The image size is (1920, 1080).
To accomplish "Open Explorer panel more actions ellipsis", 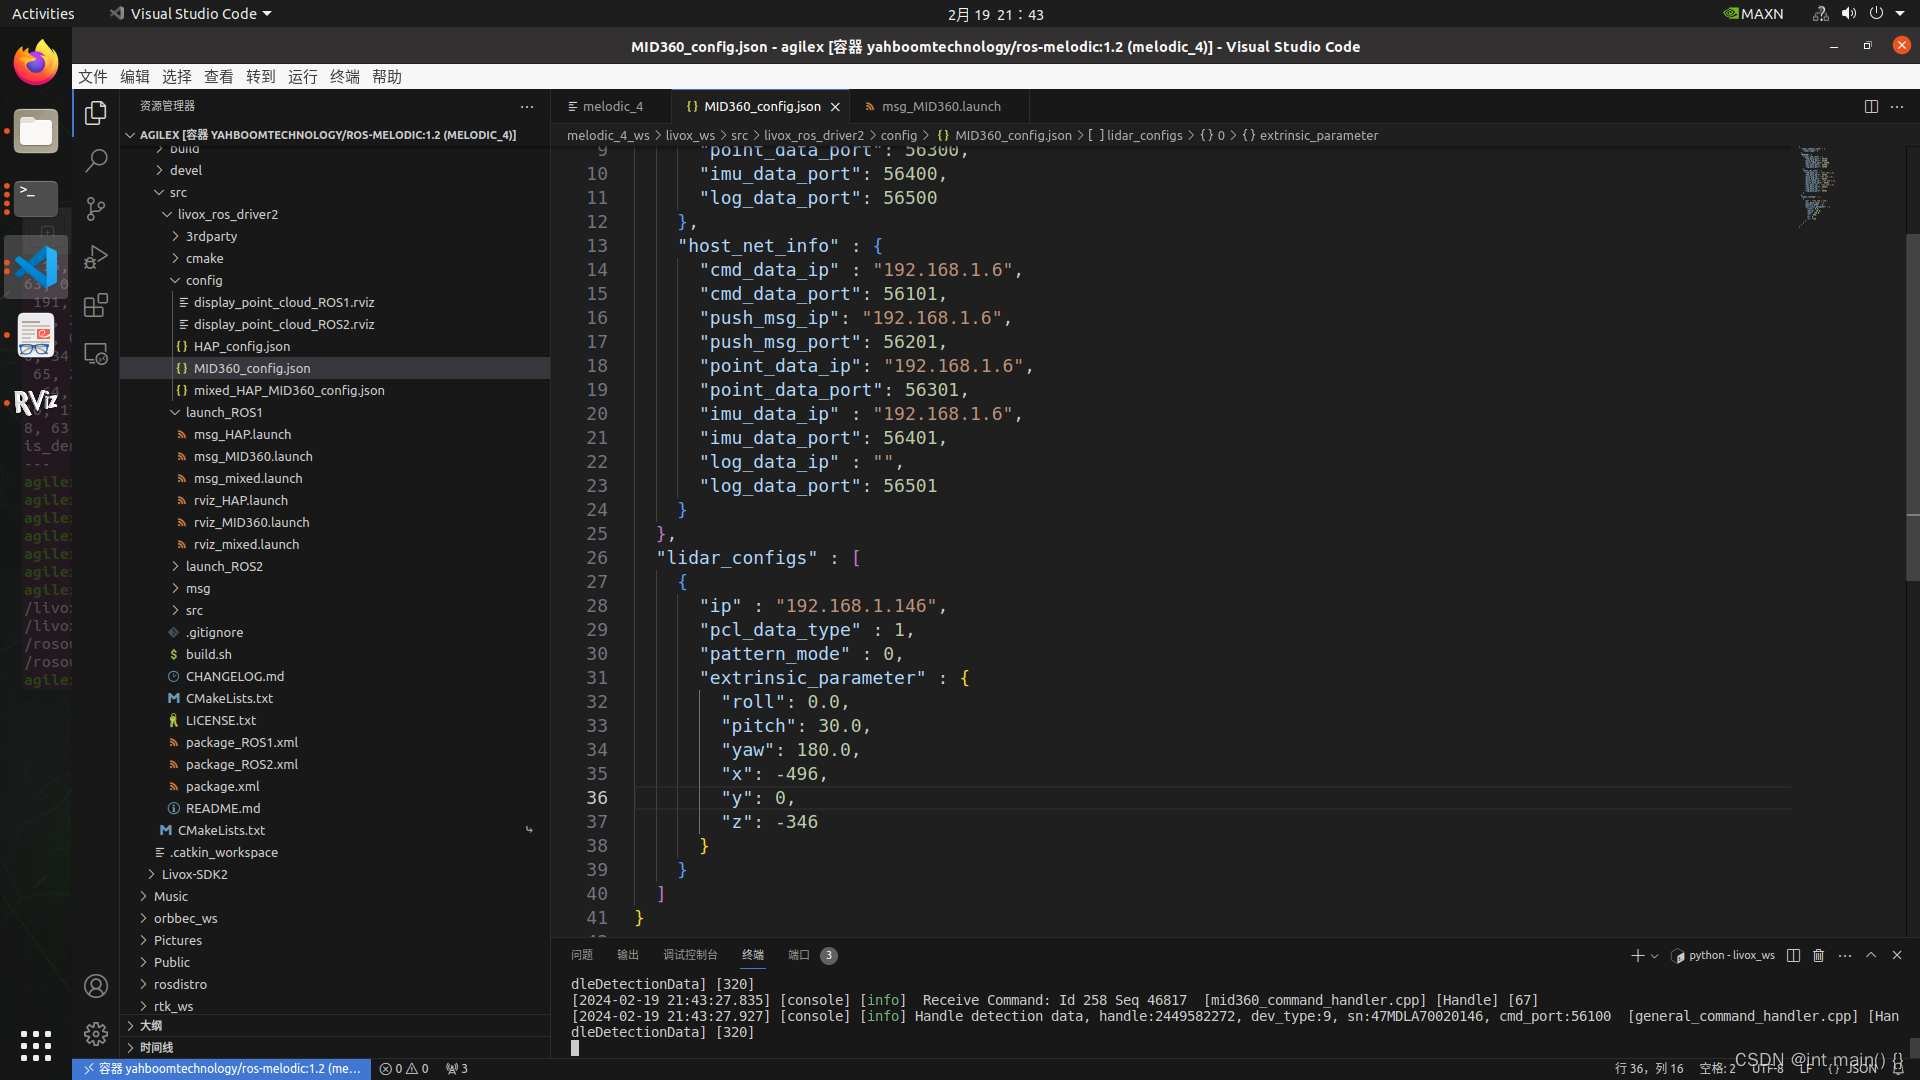I will click(x=527, y=106).
